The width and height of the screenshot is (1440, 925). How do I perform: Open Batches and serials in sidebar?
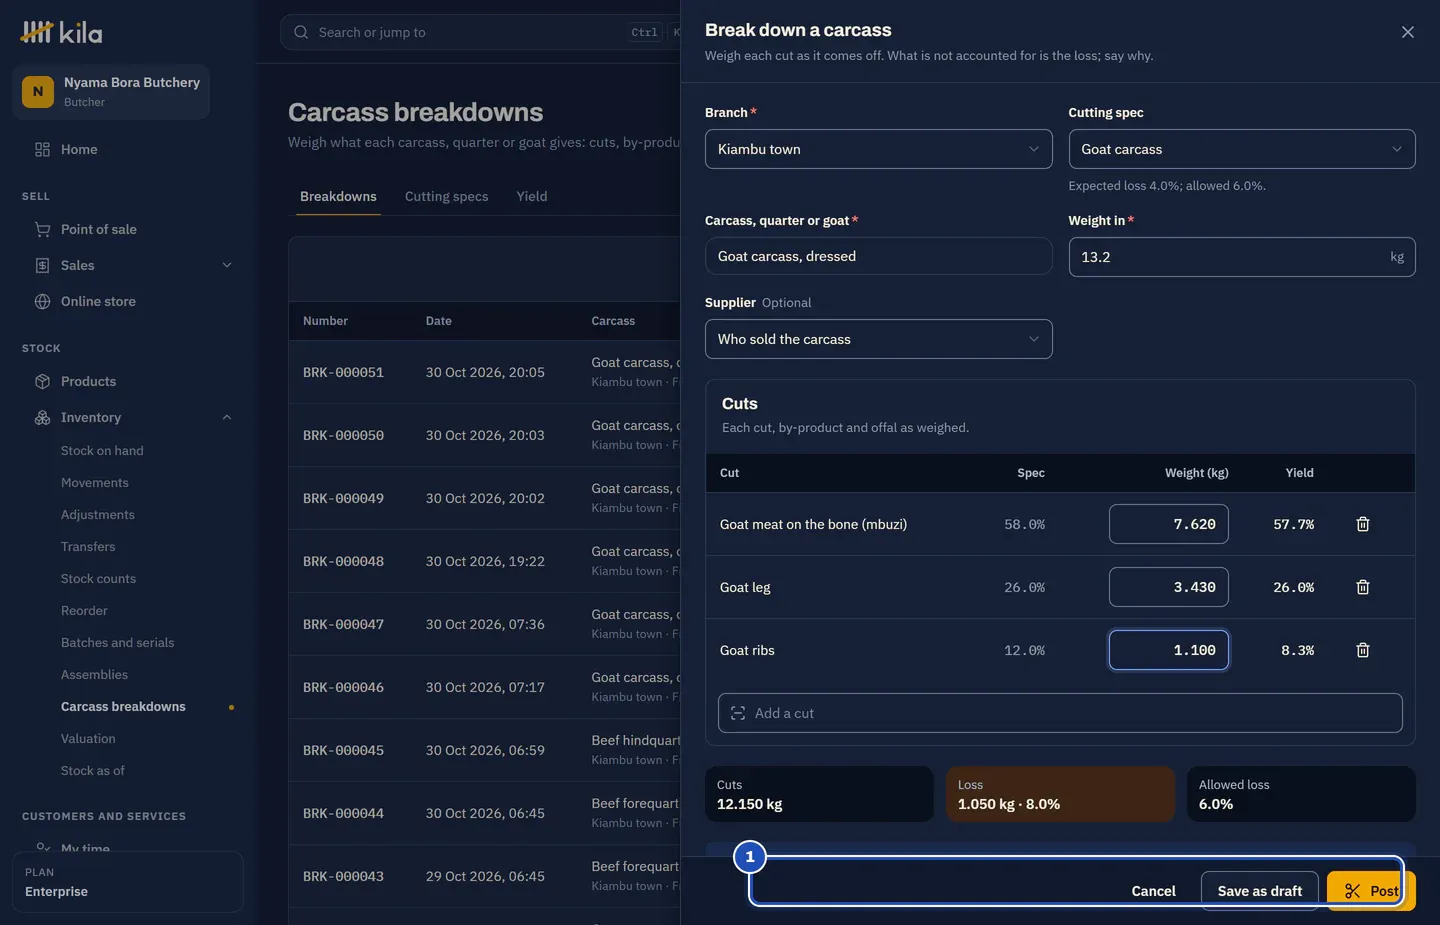coord(117,643)
